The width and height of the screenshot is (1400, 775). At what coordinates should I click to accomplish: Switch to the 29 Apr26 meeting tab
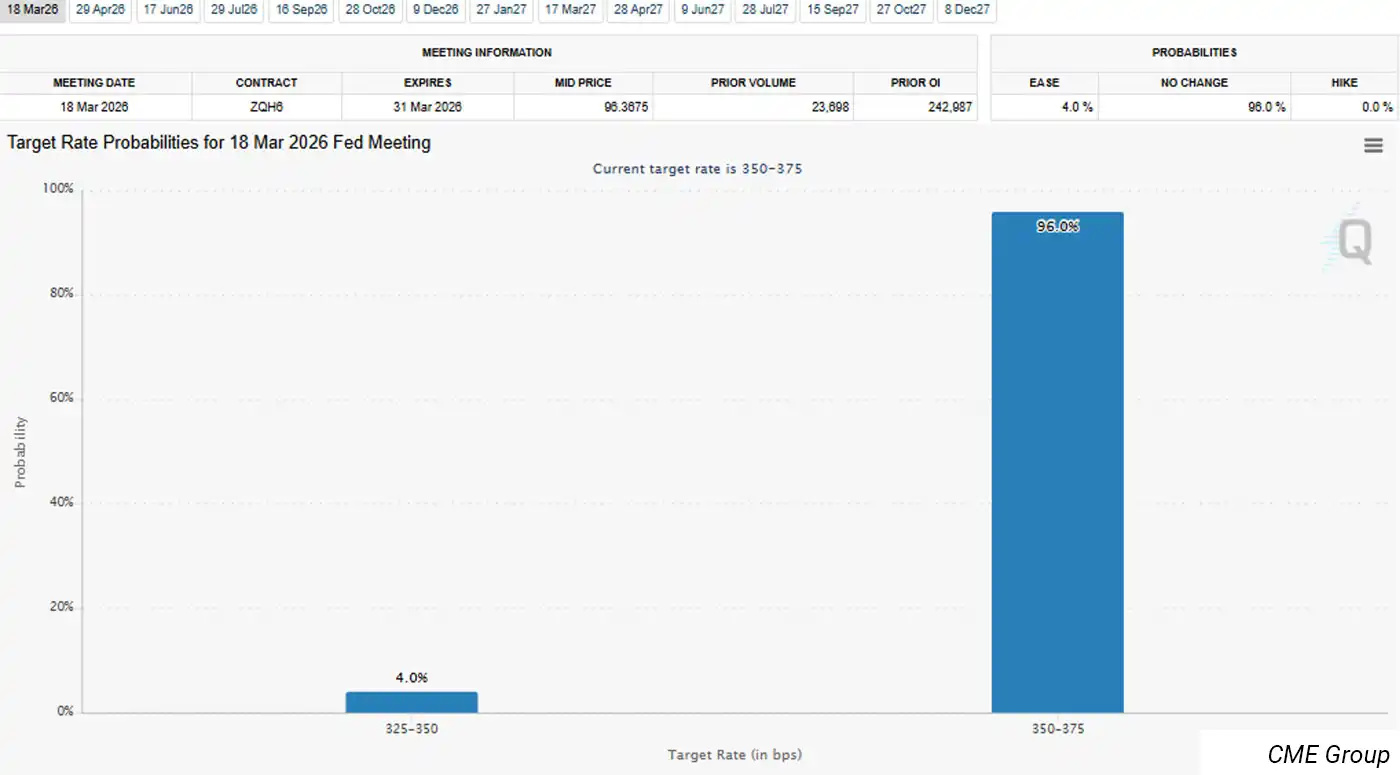[100, 10]
